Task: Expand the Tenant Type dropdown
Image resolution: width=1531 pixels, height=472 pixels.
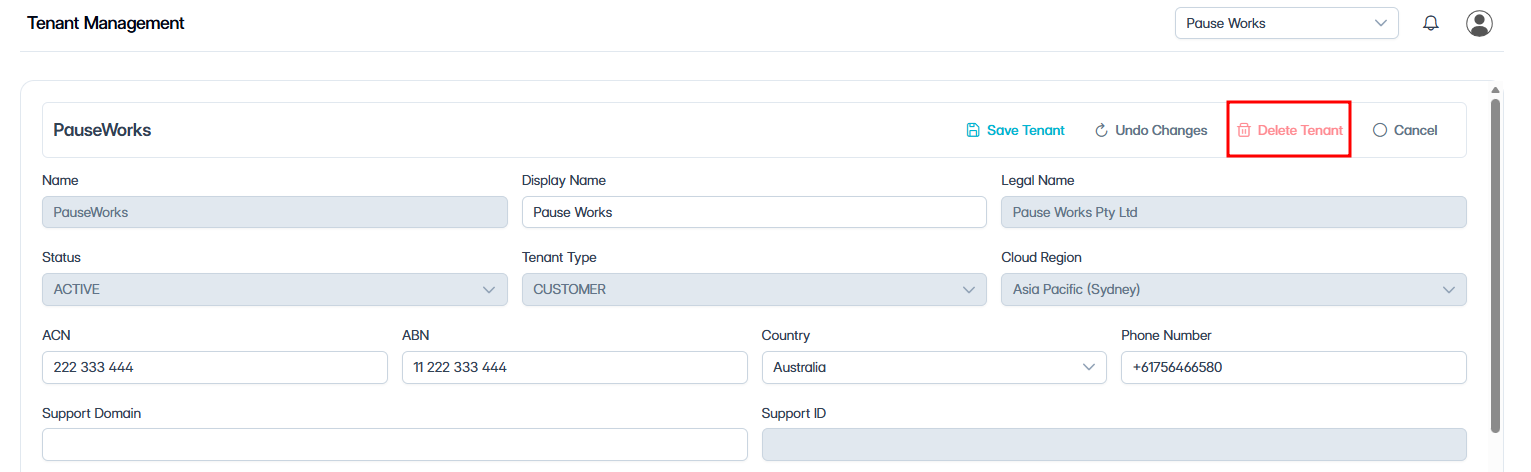Action: 754,290
